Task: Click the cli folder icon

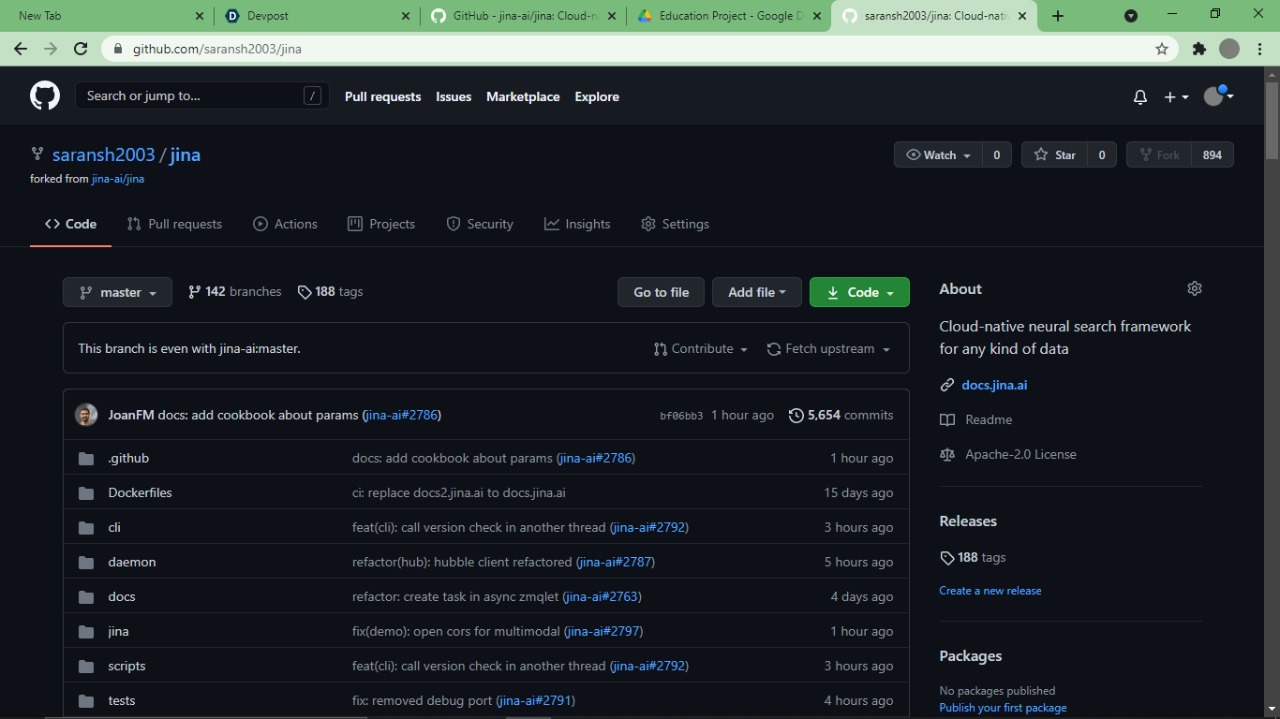Action: (x=86, y=527)
